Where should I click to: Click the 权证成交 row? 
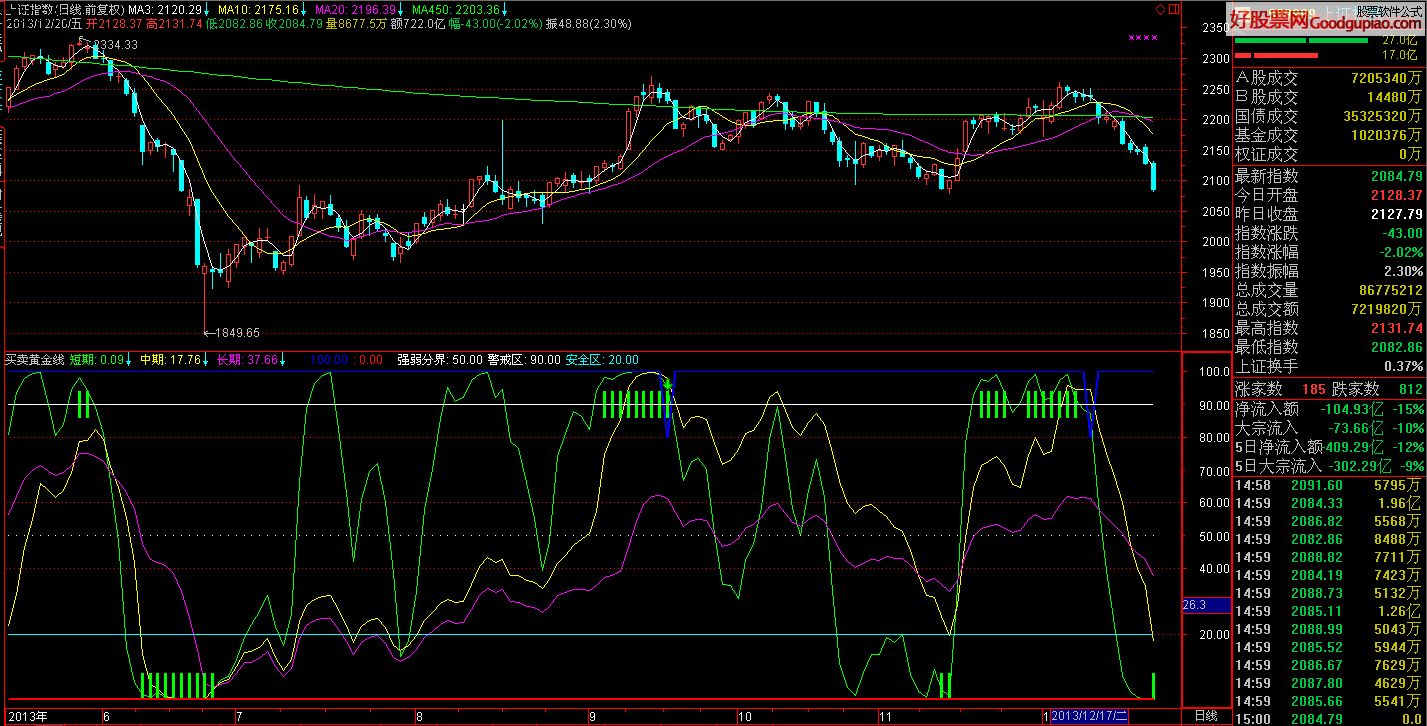(1329, 154)
